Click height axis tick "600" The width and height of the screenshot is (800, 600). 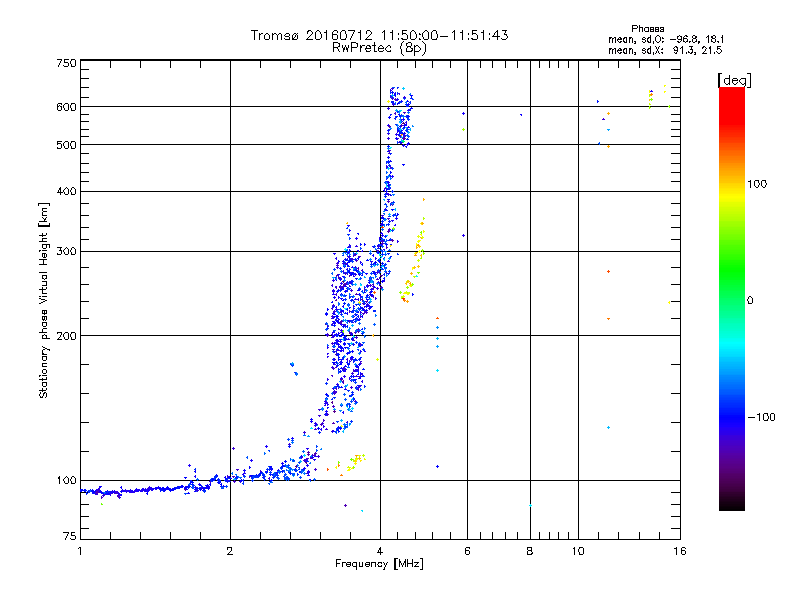[x=67, y=107]
